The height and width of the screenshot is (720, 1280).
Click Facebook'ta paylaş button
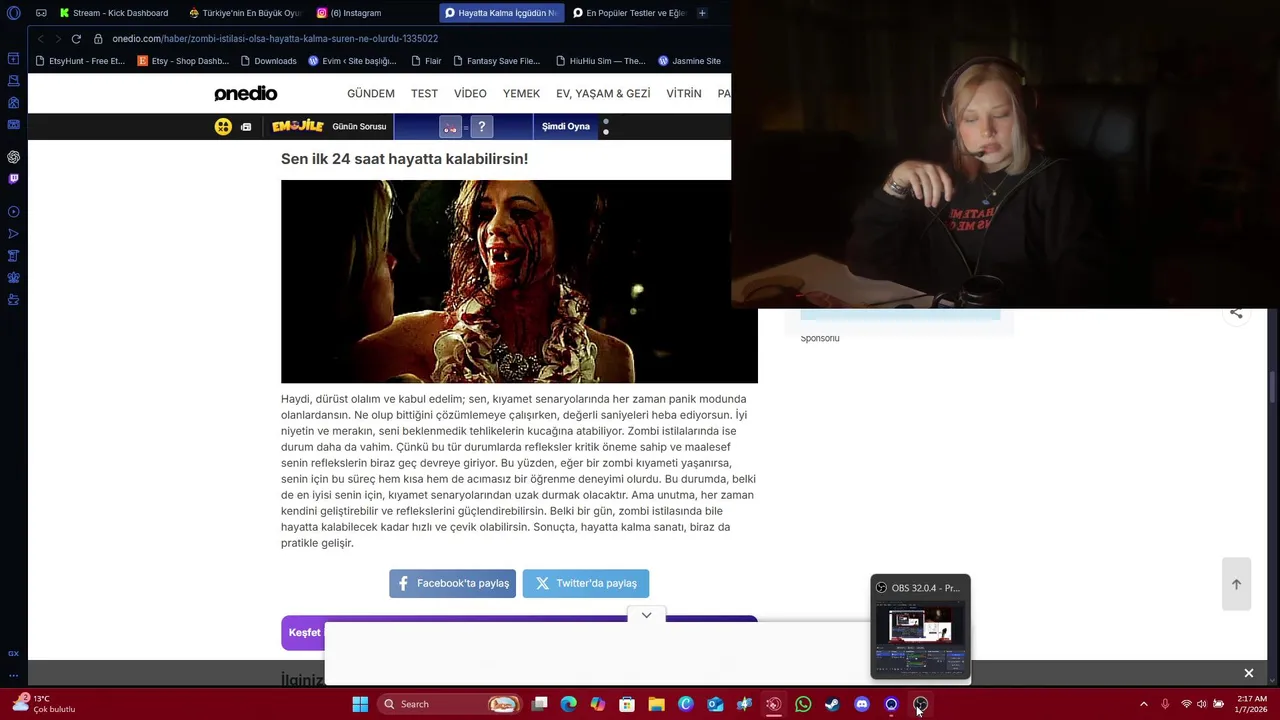pyautogui.click(x=452, y=583)
